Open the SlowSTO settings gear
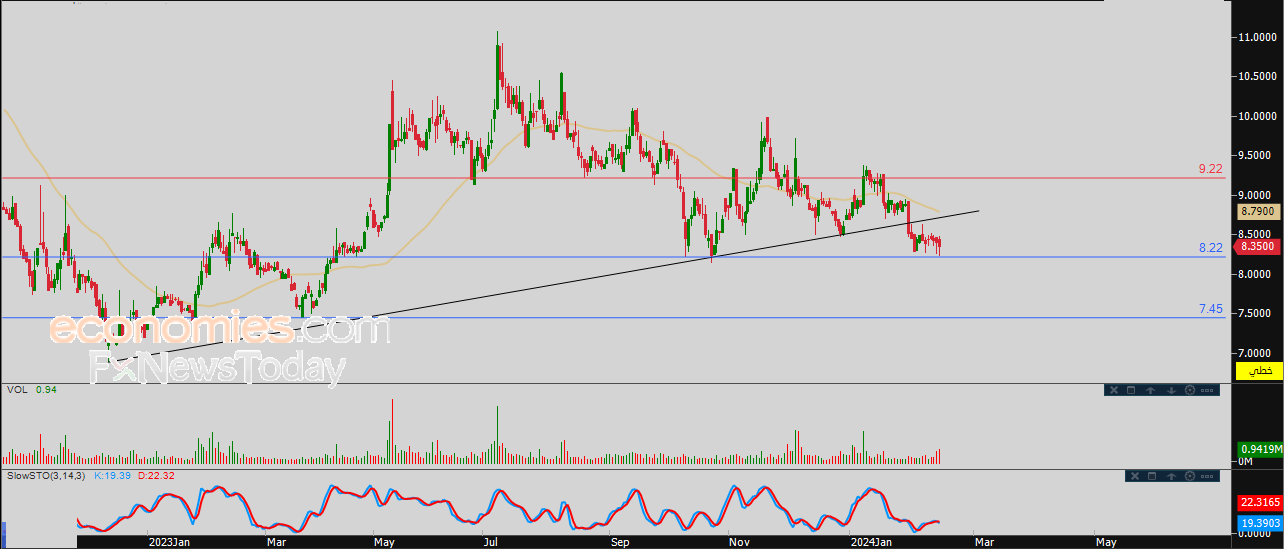The width and height of the screenshot is (1284, 549). (1190, 476)
